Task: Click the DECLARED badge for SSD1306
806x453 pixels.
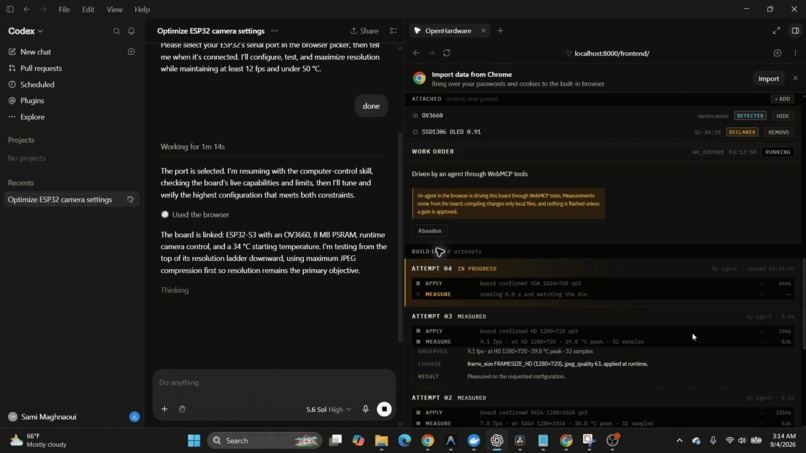Action: click(742, 132)
